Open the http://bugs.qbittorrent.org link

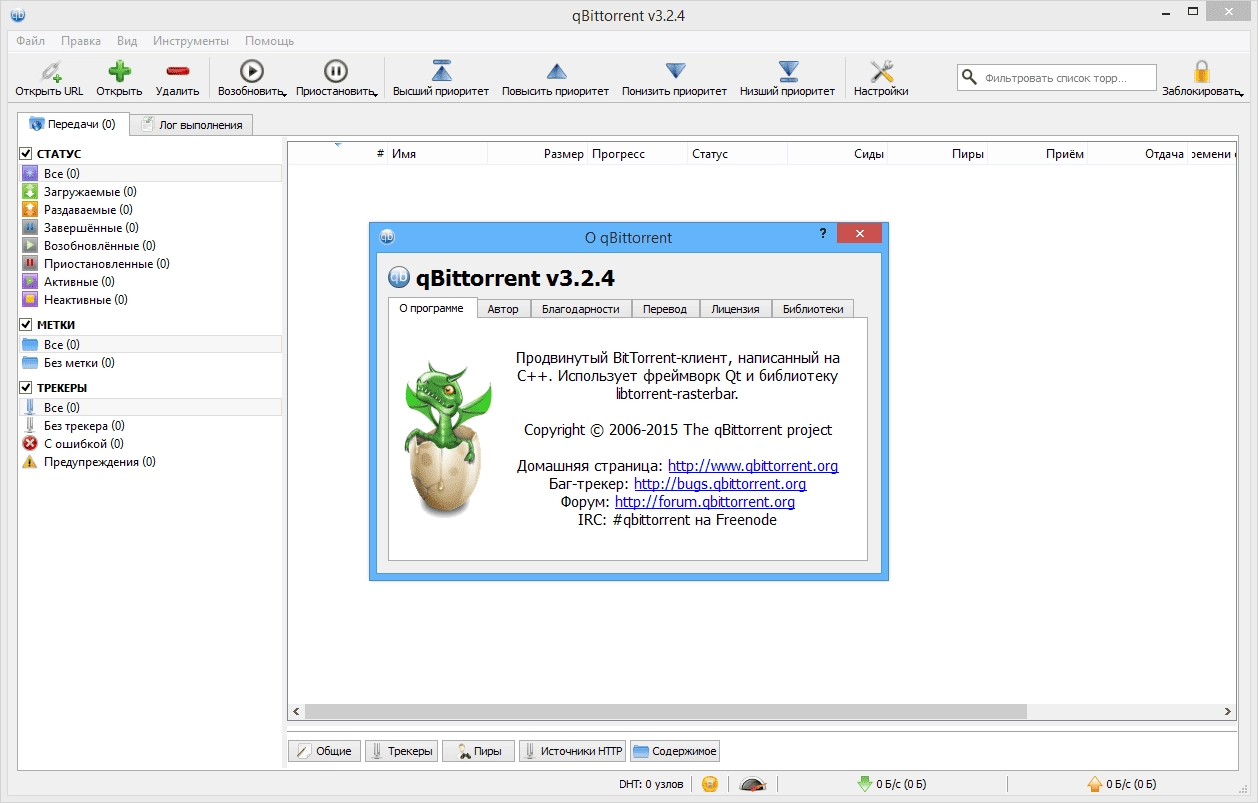(x=720, y=484)
